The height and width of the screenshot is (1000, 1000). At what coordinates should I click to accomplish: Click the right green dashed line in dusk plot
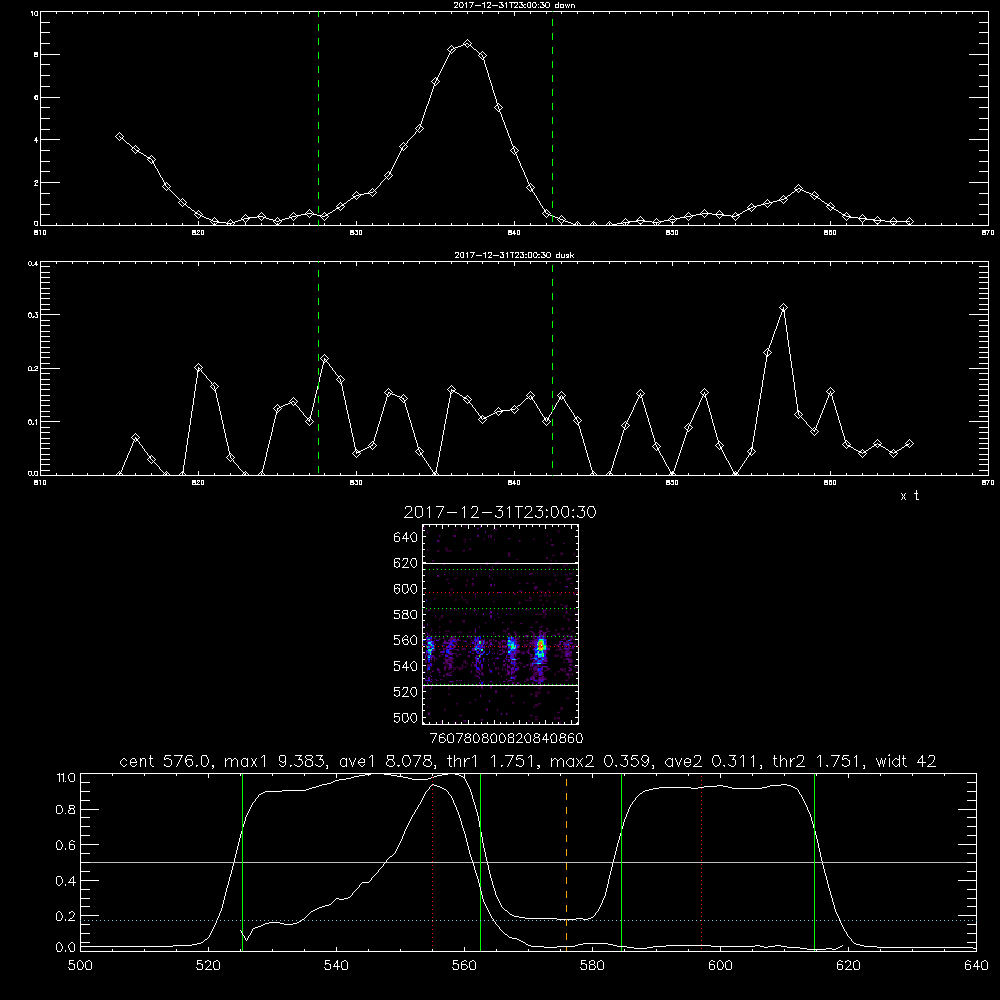(x=552, y=369)
